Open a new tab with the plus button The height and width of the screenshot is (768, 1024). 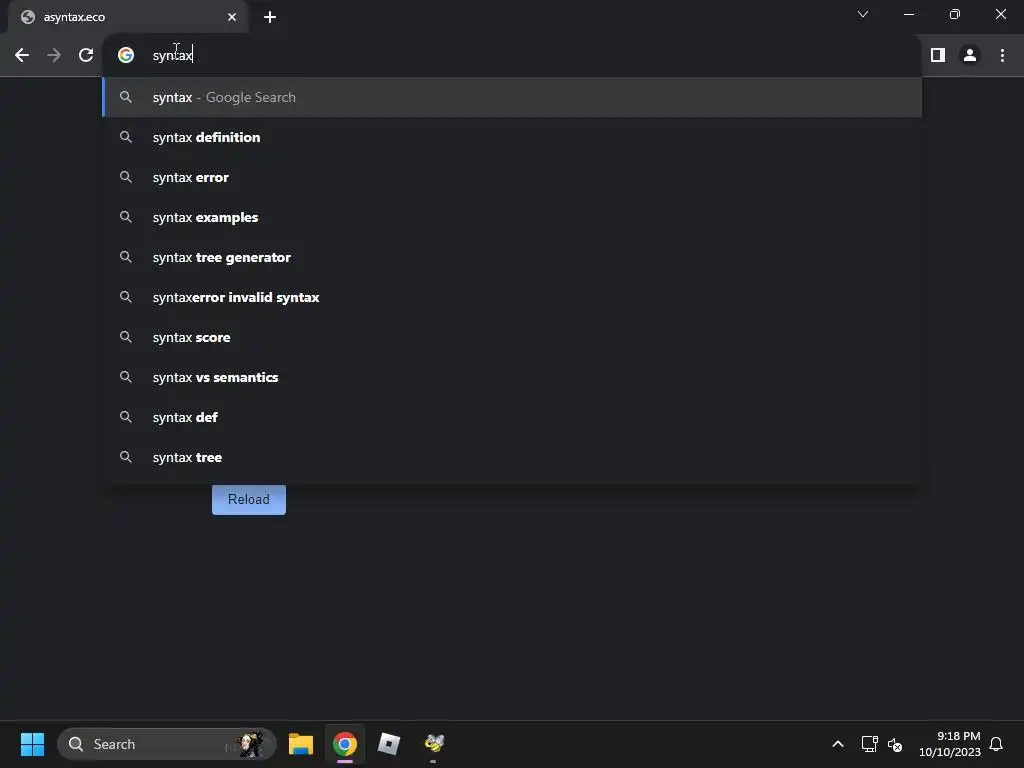pos(270,17)
